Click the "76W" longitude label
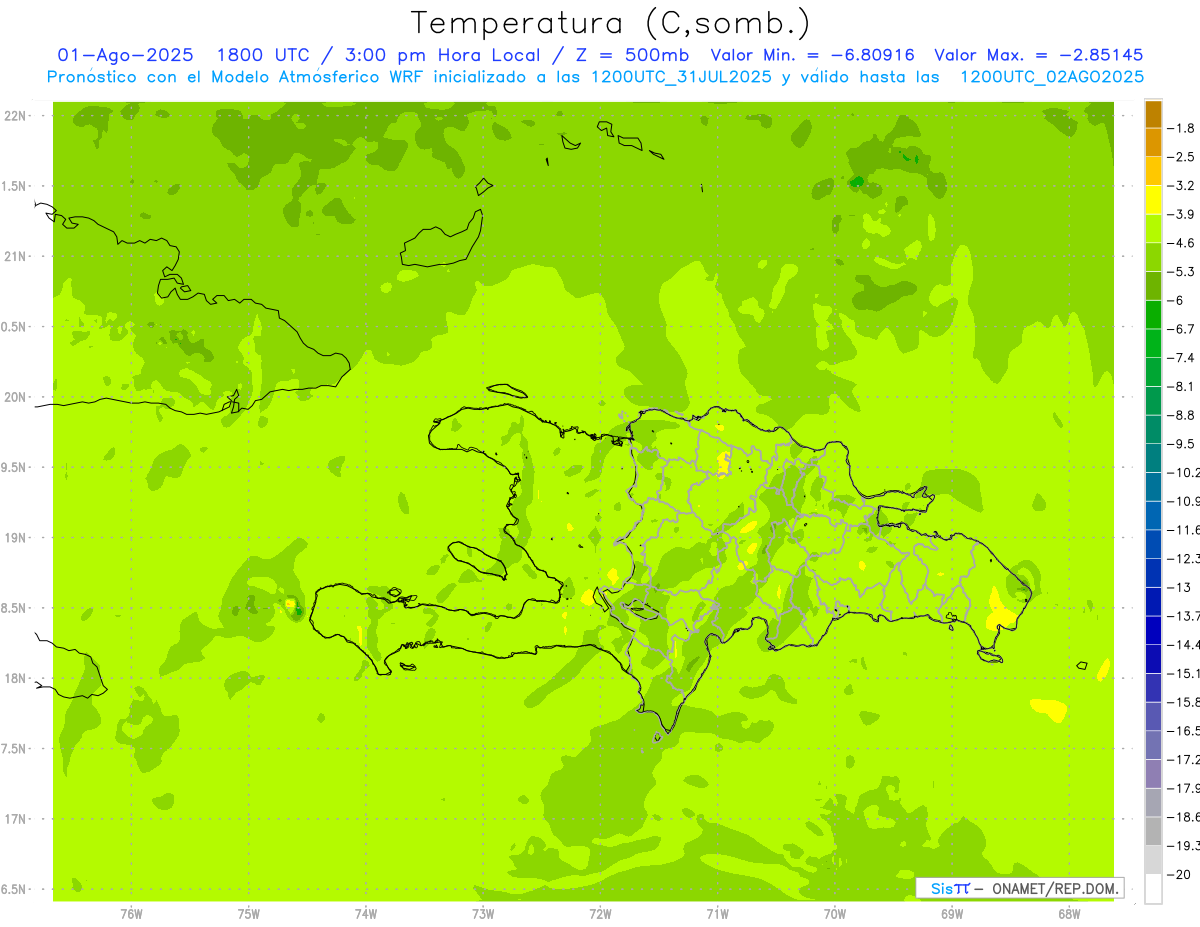The image size is (1200, 927). click(x=131, y=914)
